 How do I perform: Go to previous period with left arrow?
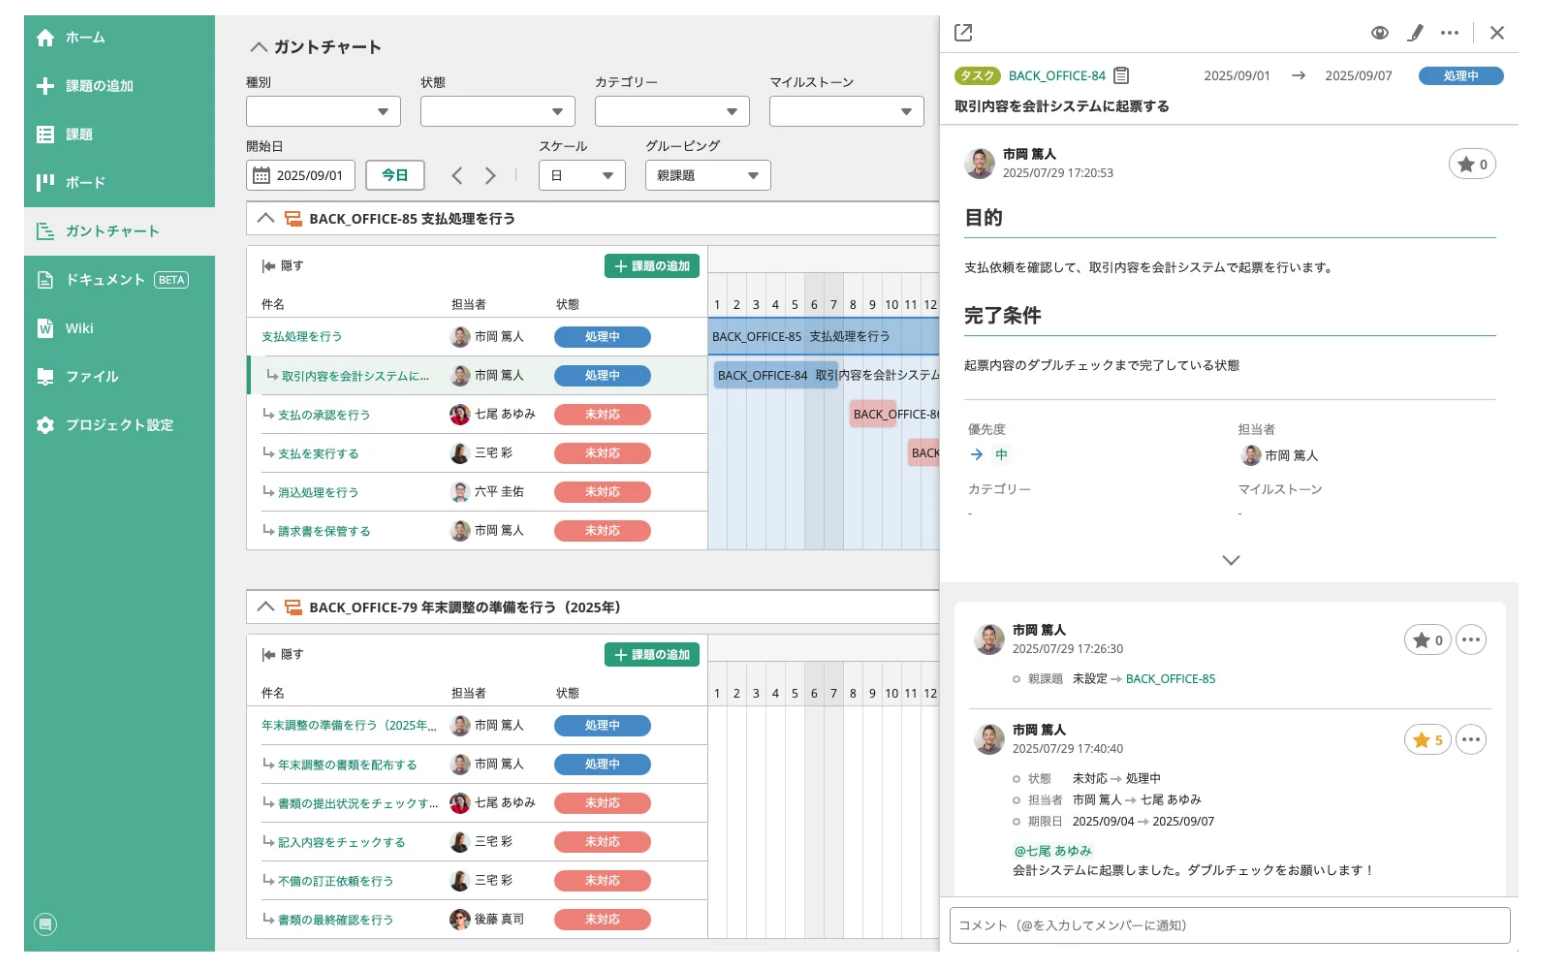[457, 176]
